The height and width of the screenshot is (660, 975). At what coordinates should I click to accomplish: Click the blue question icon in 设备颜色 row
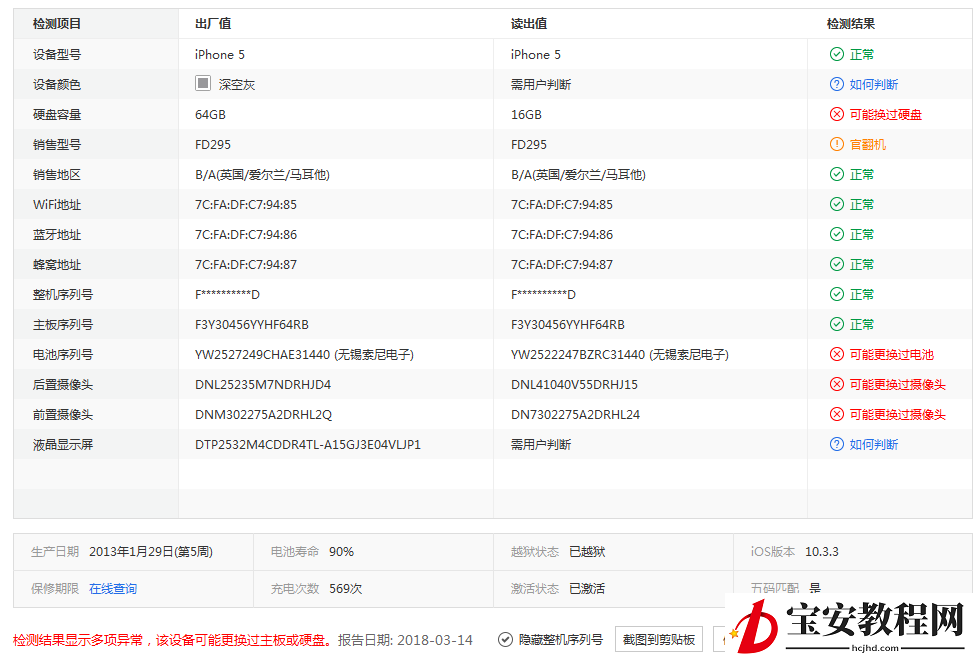click(x=836, y=84)
